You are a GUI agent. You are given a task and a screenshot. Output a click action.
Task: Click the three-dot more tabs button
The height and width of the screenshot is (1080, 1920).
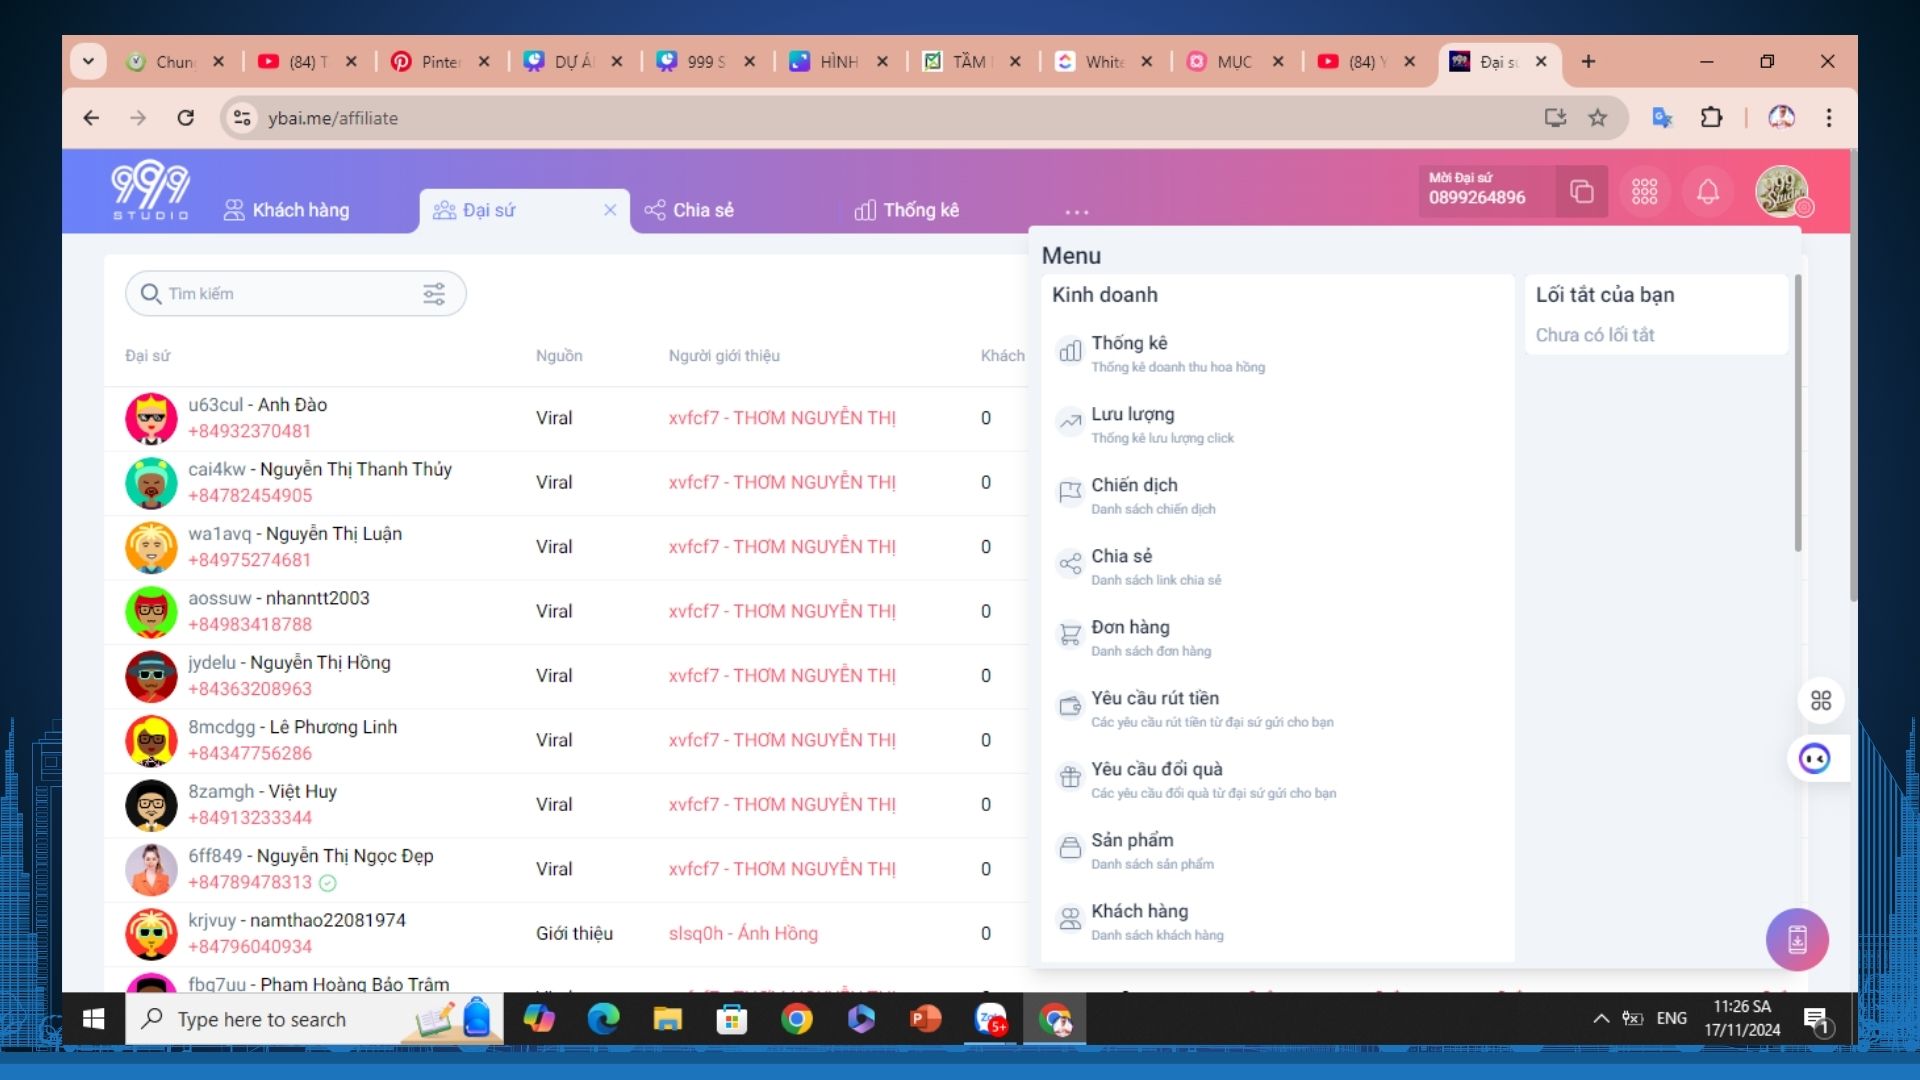pyautogui.click(x=1076, y=212)
